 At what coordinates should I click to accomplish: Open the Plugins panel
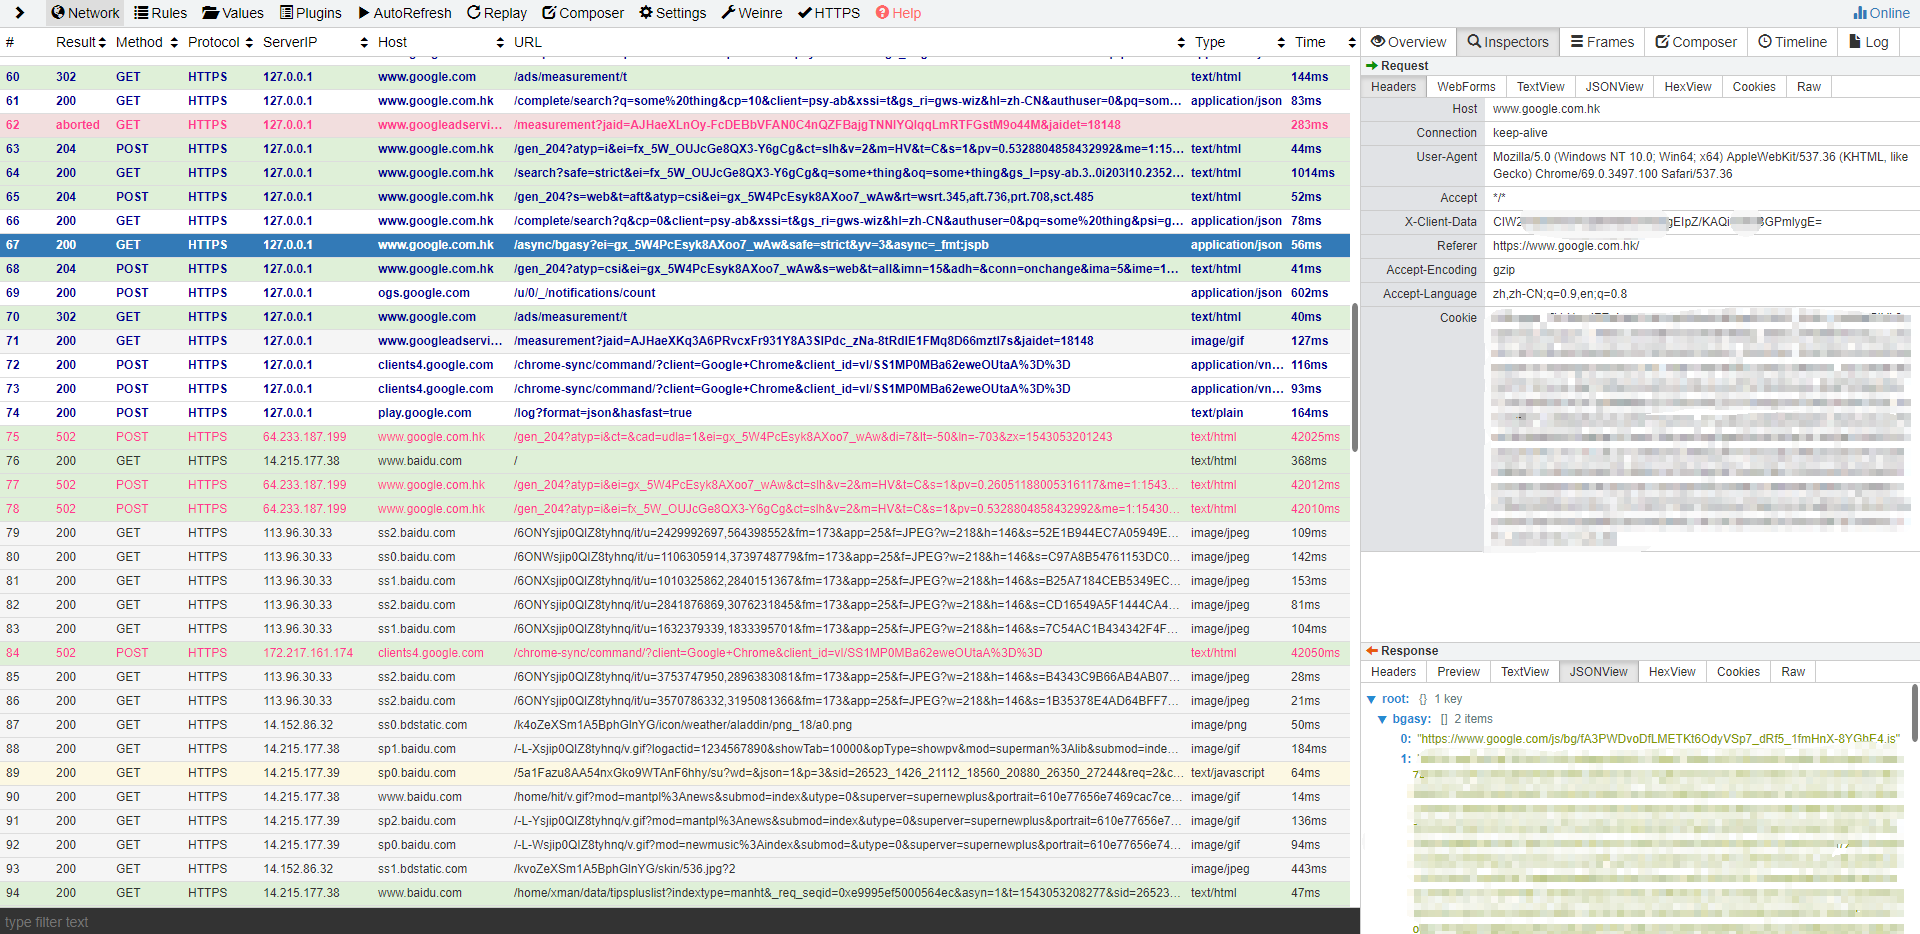[x=310, y=12]
